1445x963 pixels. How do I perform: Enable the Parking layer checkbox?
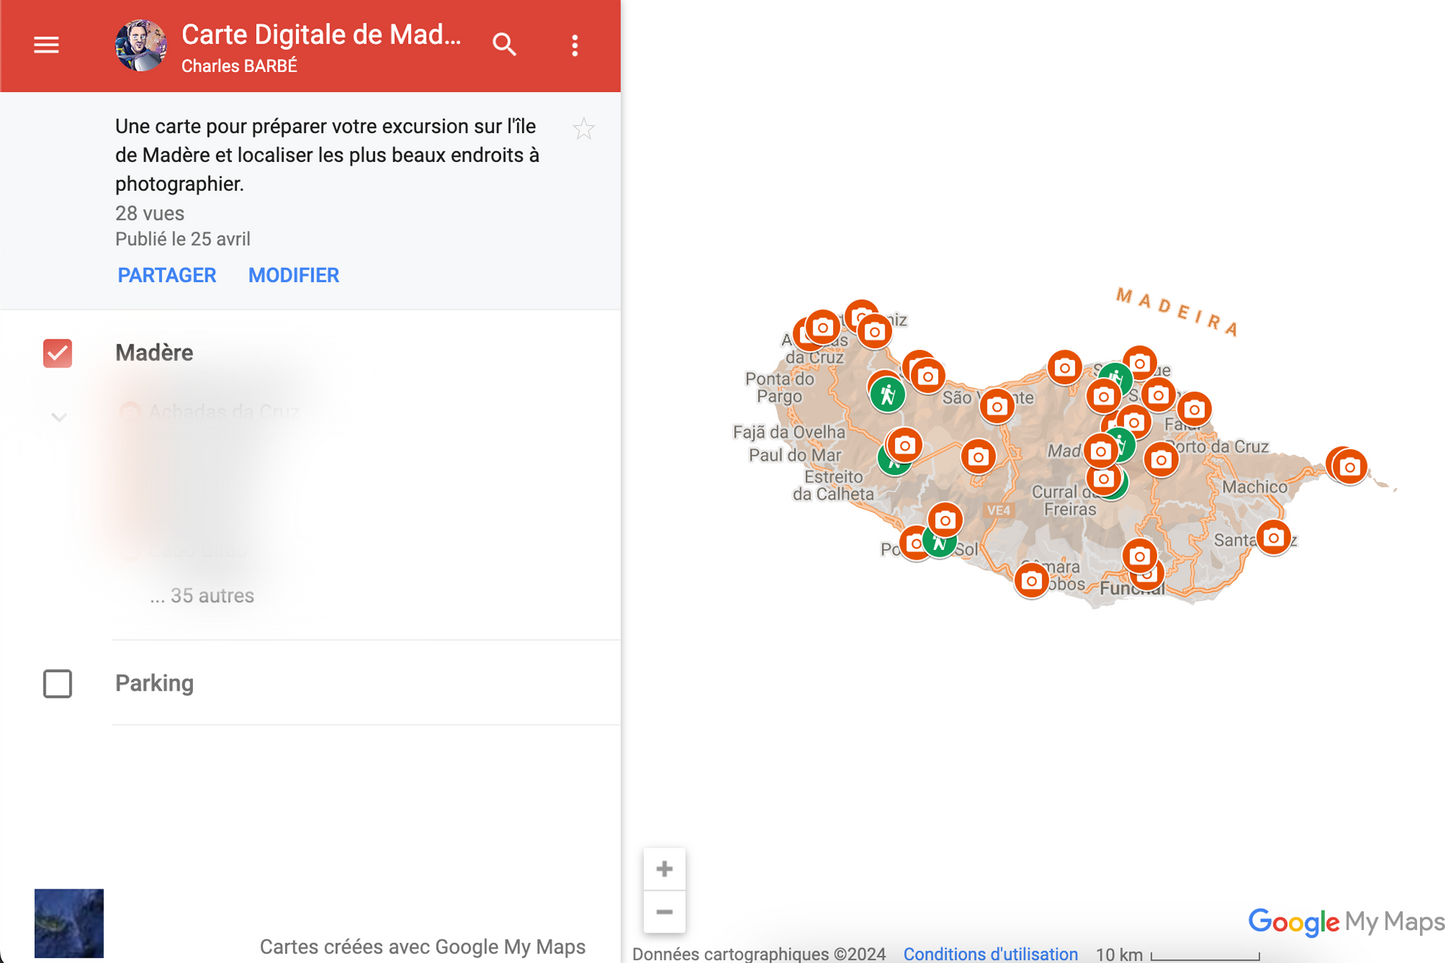(58, 684)
